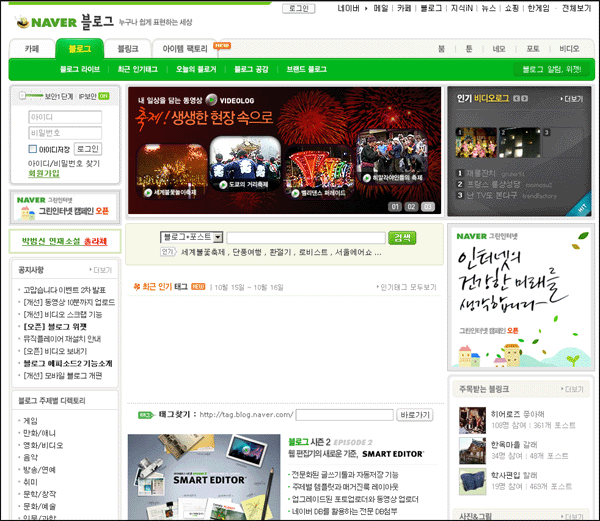Screen dimensions: 600x521
Task: Select banner page 01
Action: [x=395, y=207]
